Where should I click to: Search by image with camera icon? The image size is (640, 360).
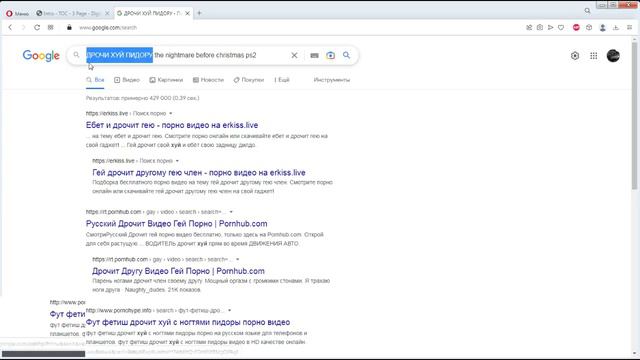click(x=330, y=55)
